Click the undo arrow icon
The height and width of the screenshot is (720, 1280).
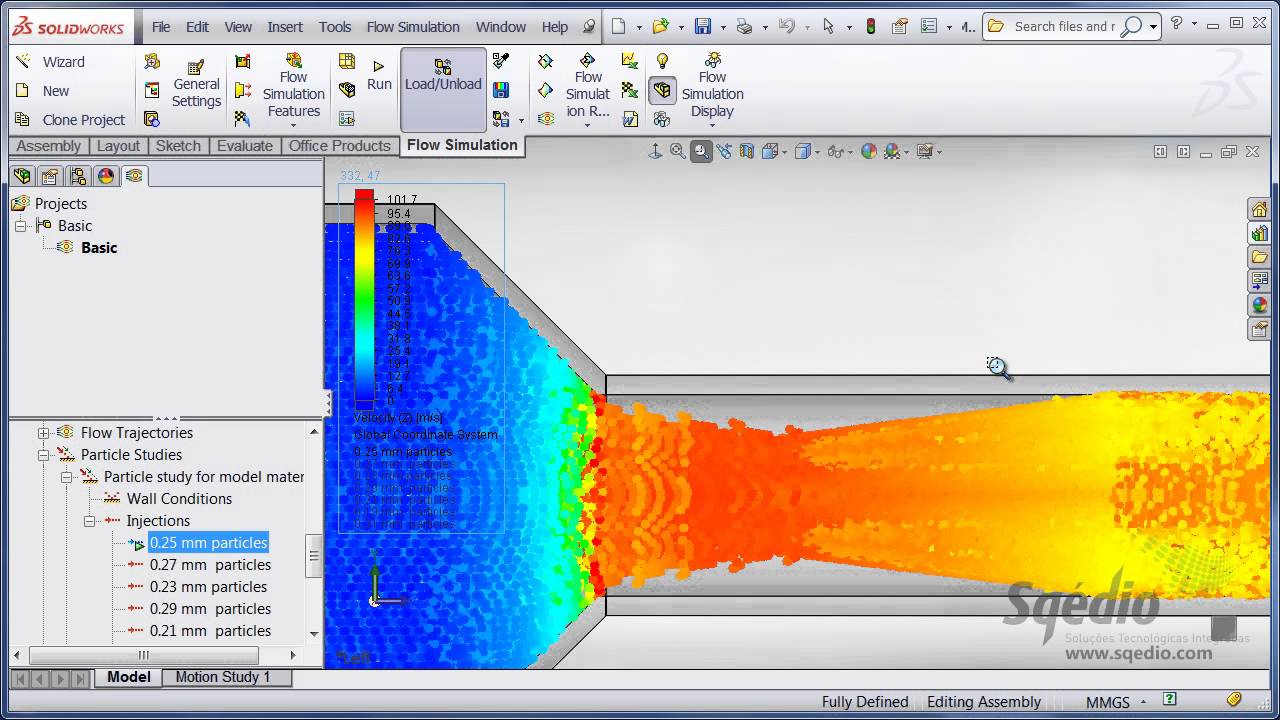pos(787,27)
